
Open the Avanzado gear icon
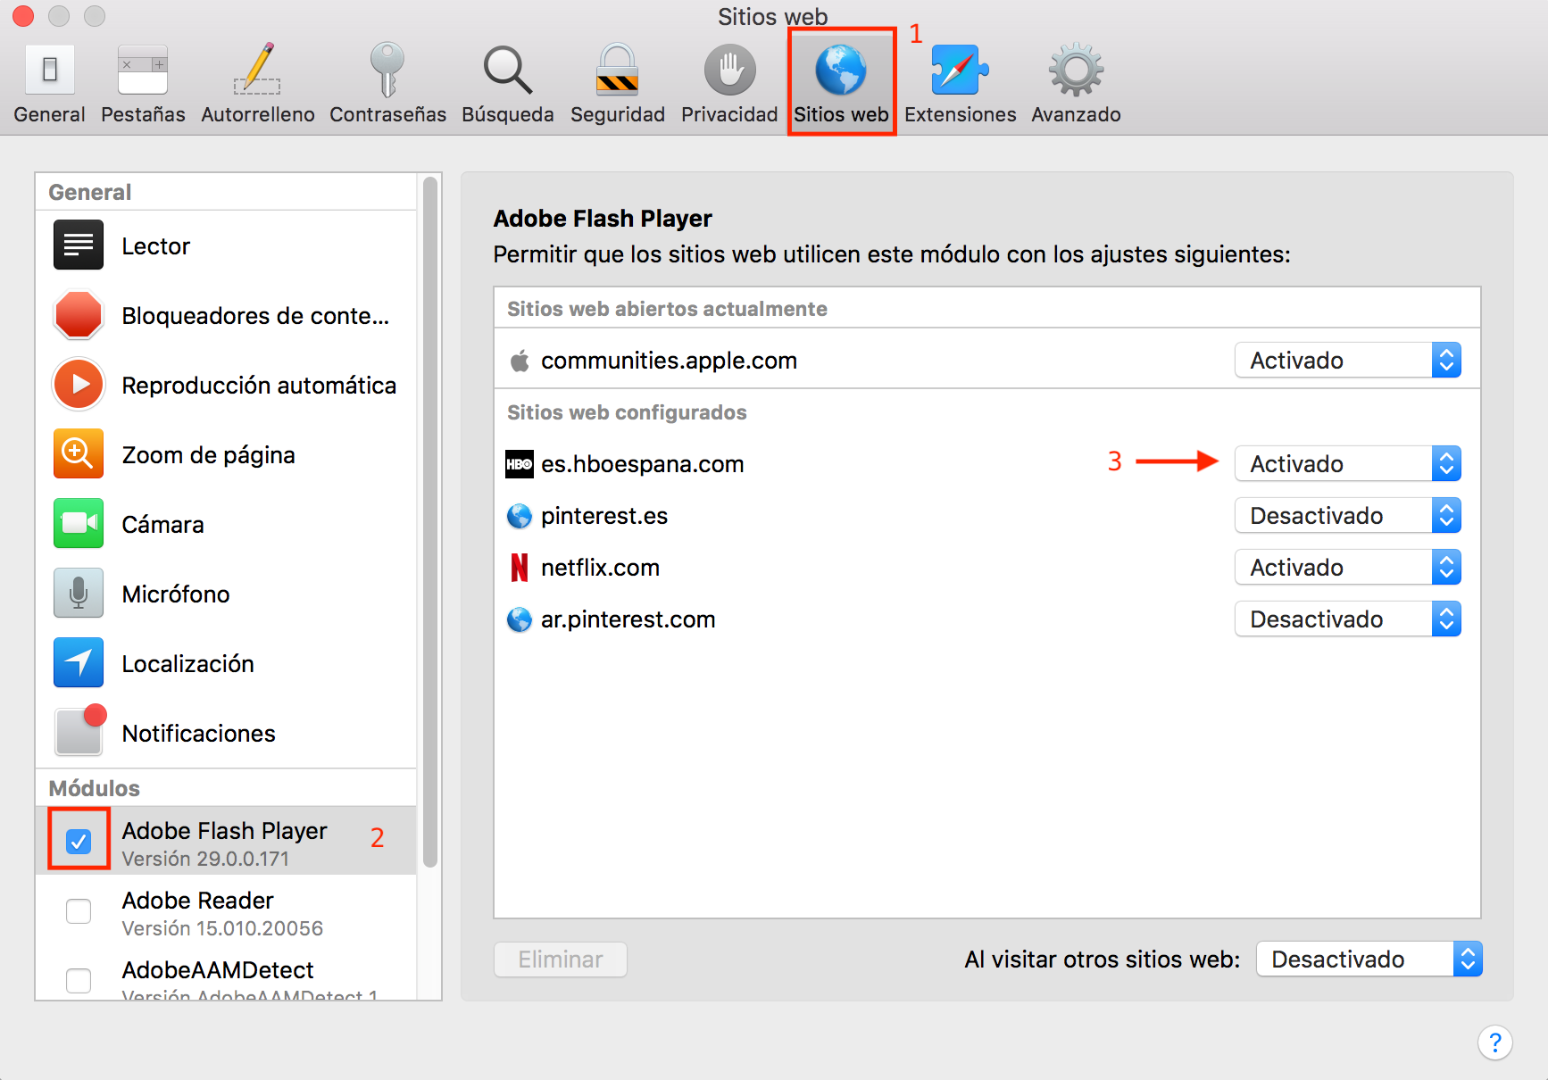(x=1075, y=72)
